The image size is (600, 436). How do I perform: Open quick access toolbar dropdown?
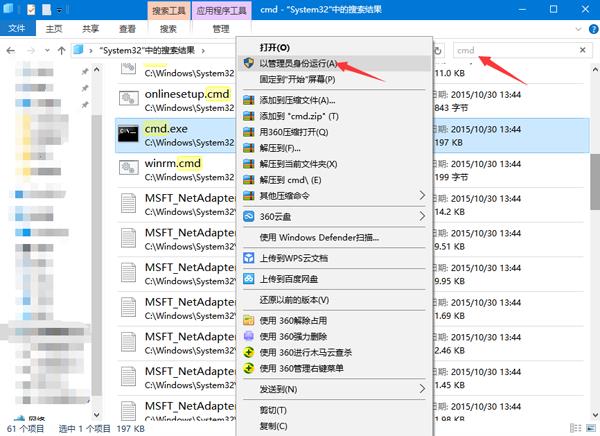(60, 10)
